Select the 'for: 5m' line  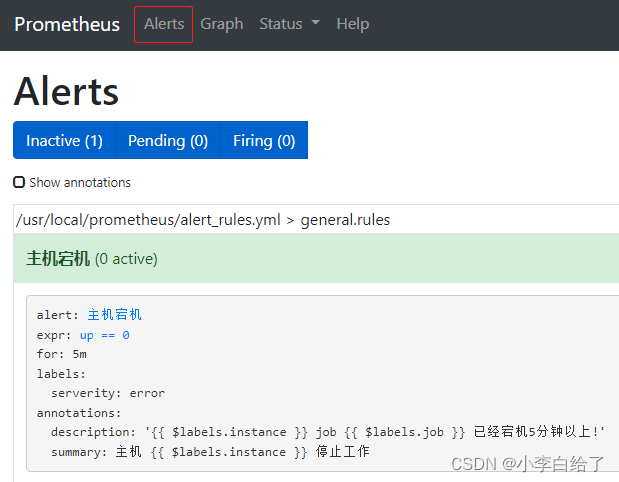pos(62,354)
